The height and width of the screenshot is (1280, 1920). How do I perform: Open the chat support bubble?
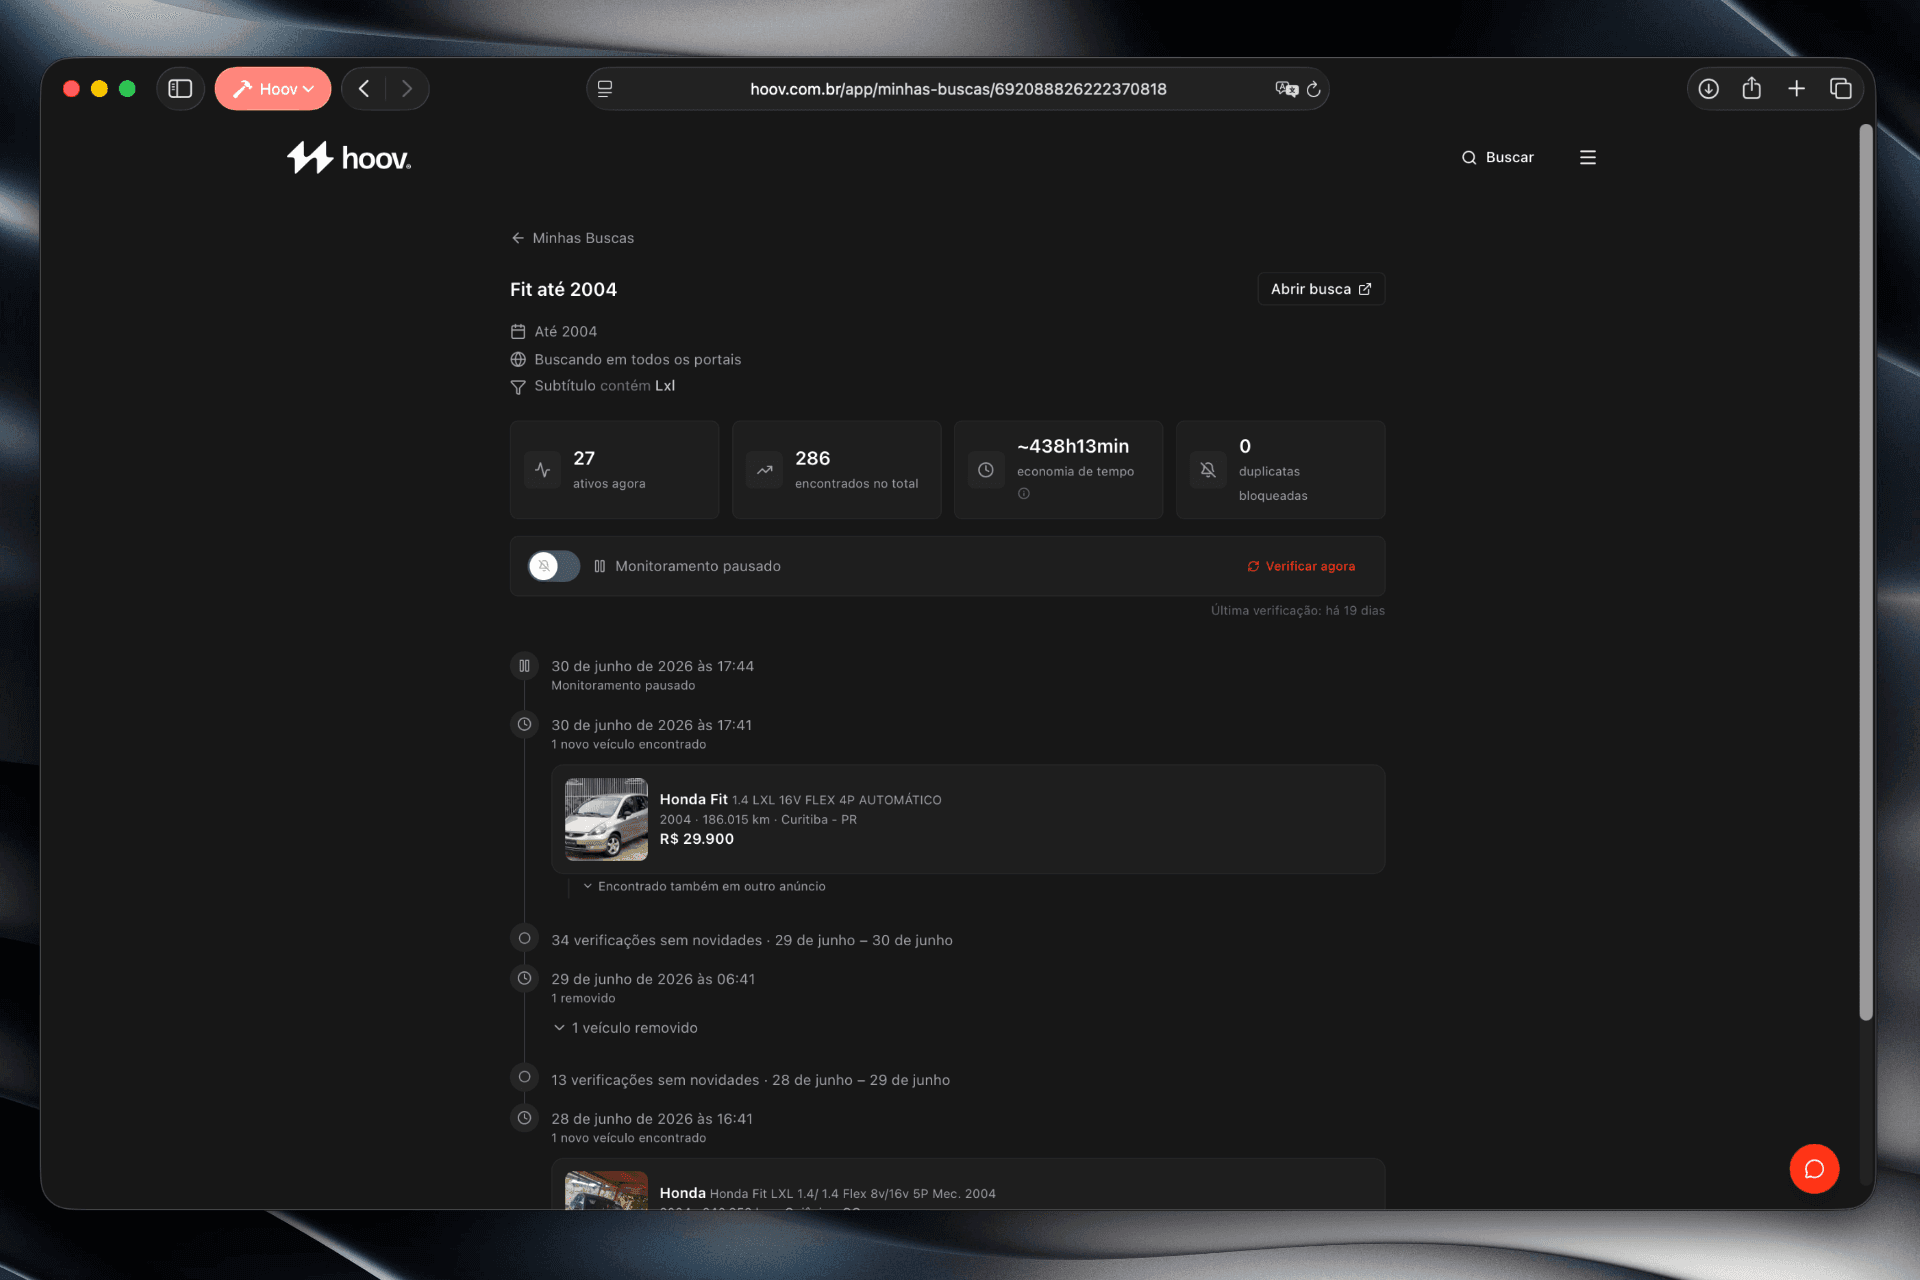[1814, 1169]
